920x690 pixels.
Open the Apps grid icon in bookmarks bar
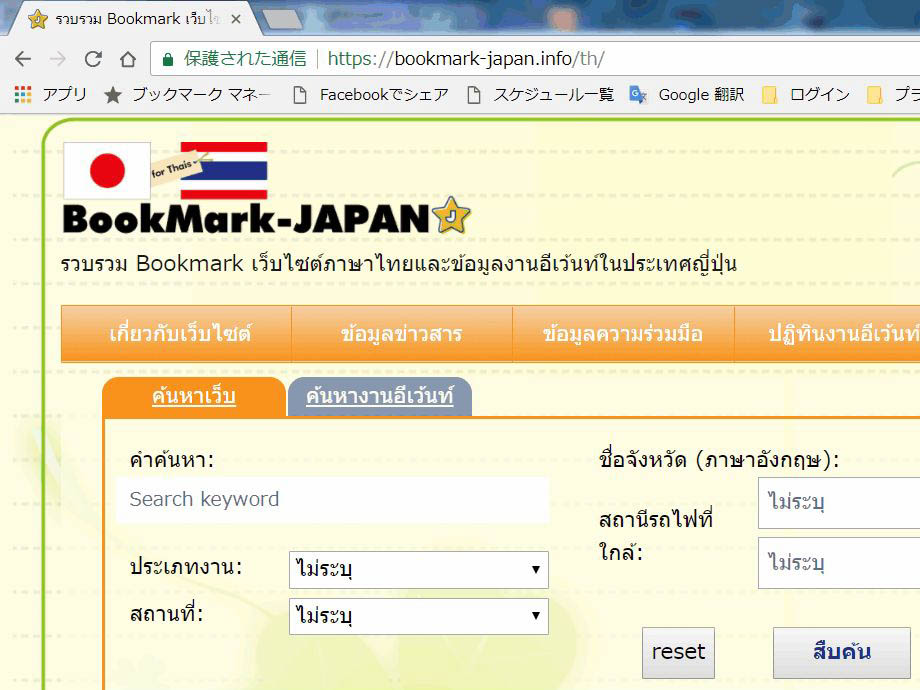[x=23, y=95]
